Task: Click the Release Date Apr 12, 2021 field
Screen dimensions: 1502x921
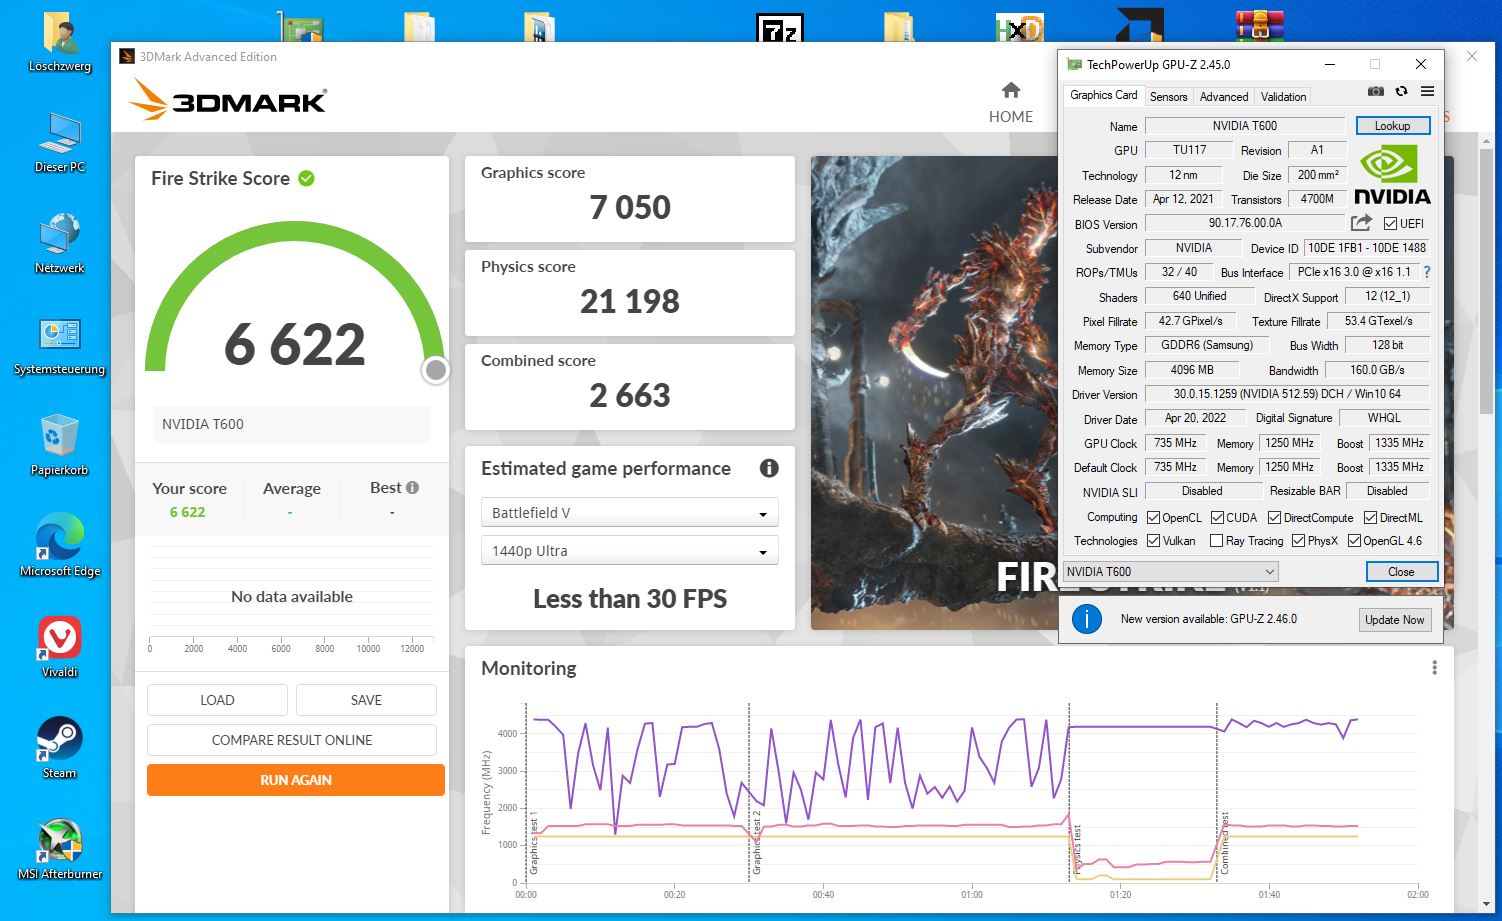Action: click(1183, 199)
